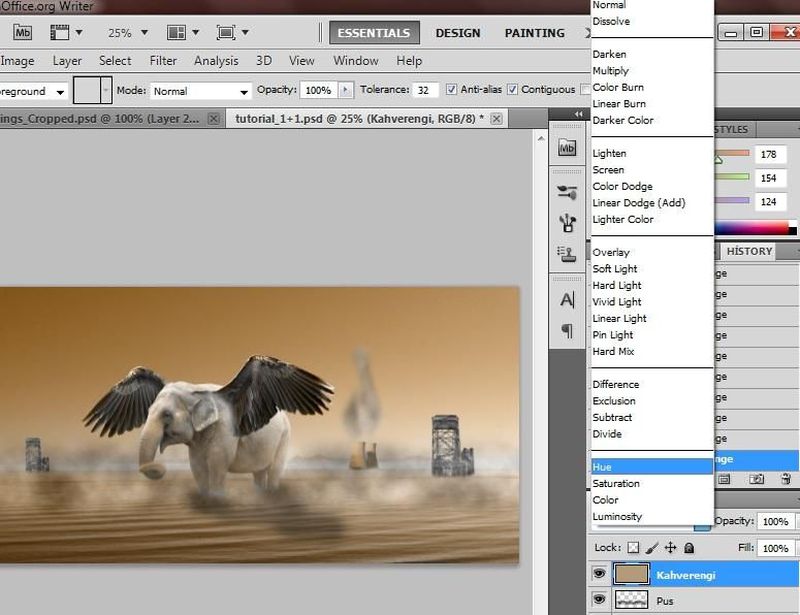This screenshot has width=800, height=615.
Task: Open the Character panel icon
Action: click(x=567, y=299)
